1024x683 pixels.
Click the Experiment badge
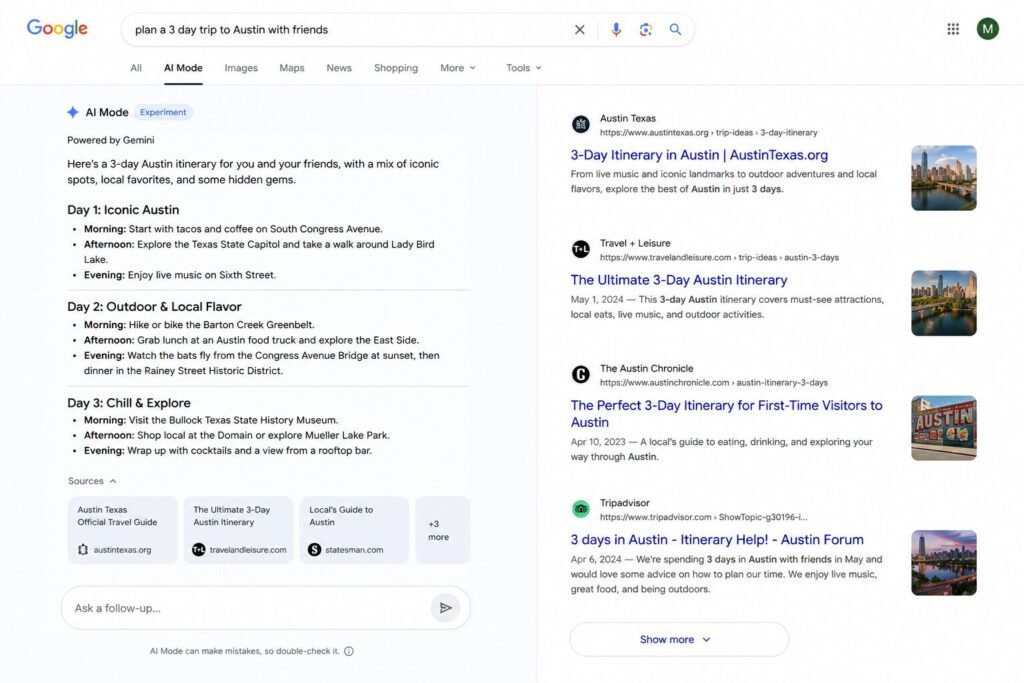(x=163, y=112)
